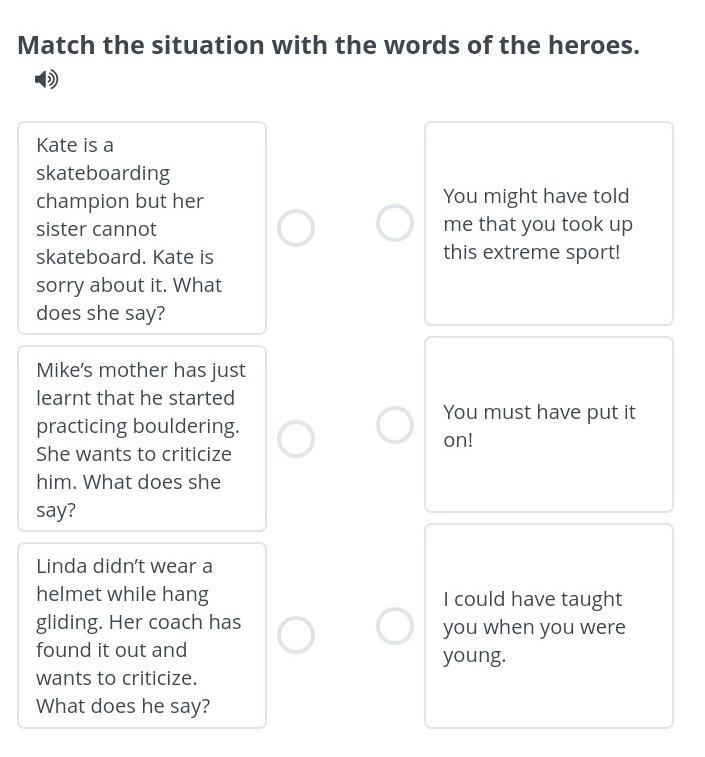The height and width of the screenshot is (757, 705).
Task: Choose the radio circle for "I could have taught you"
Action: pyautogui.click(x=395, y=626)
